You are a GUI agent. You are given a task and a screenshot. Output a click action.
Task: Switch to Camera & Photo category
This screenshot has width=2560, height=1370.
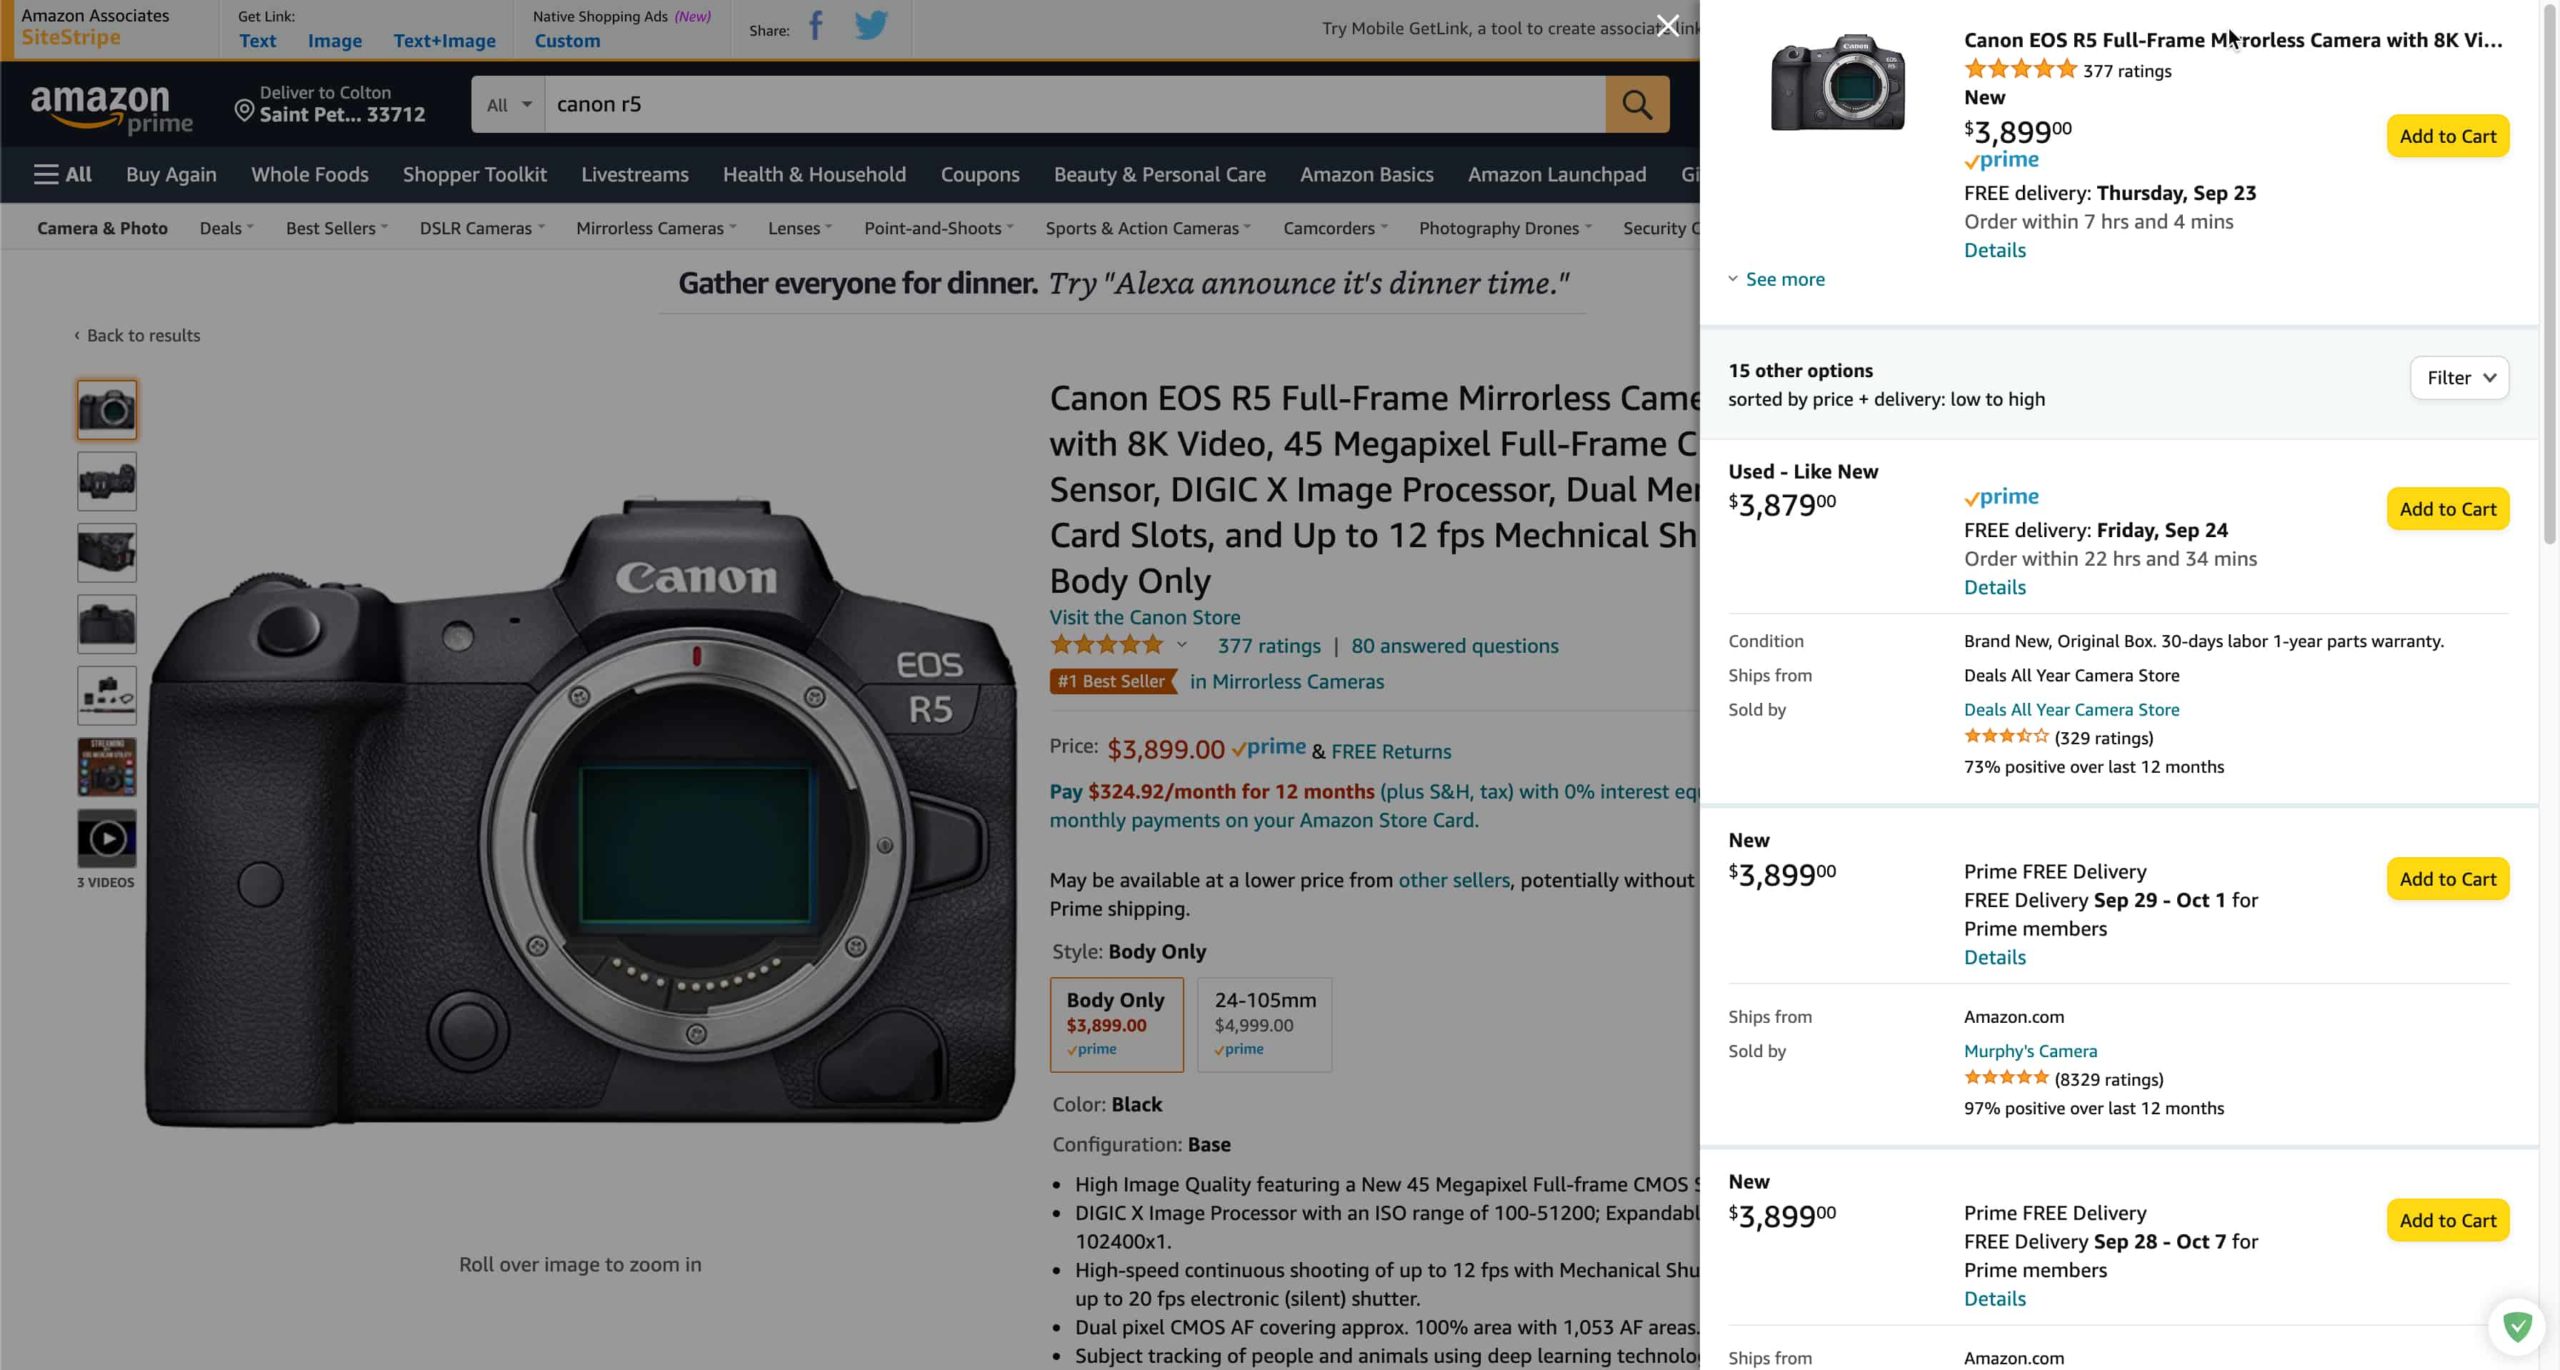click(102, 228)
